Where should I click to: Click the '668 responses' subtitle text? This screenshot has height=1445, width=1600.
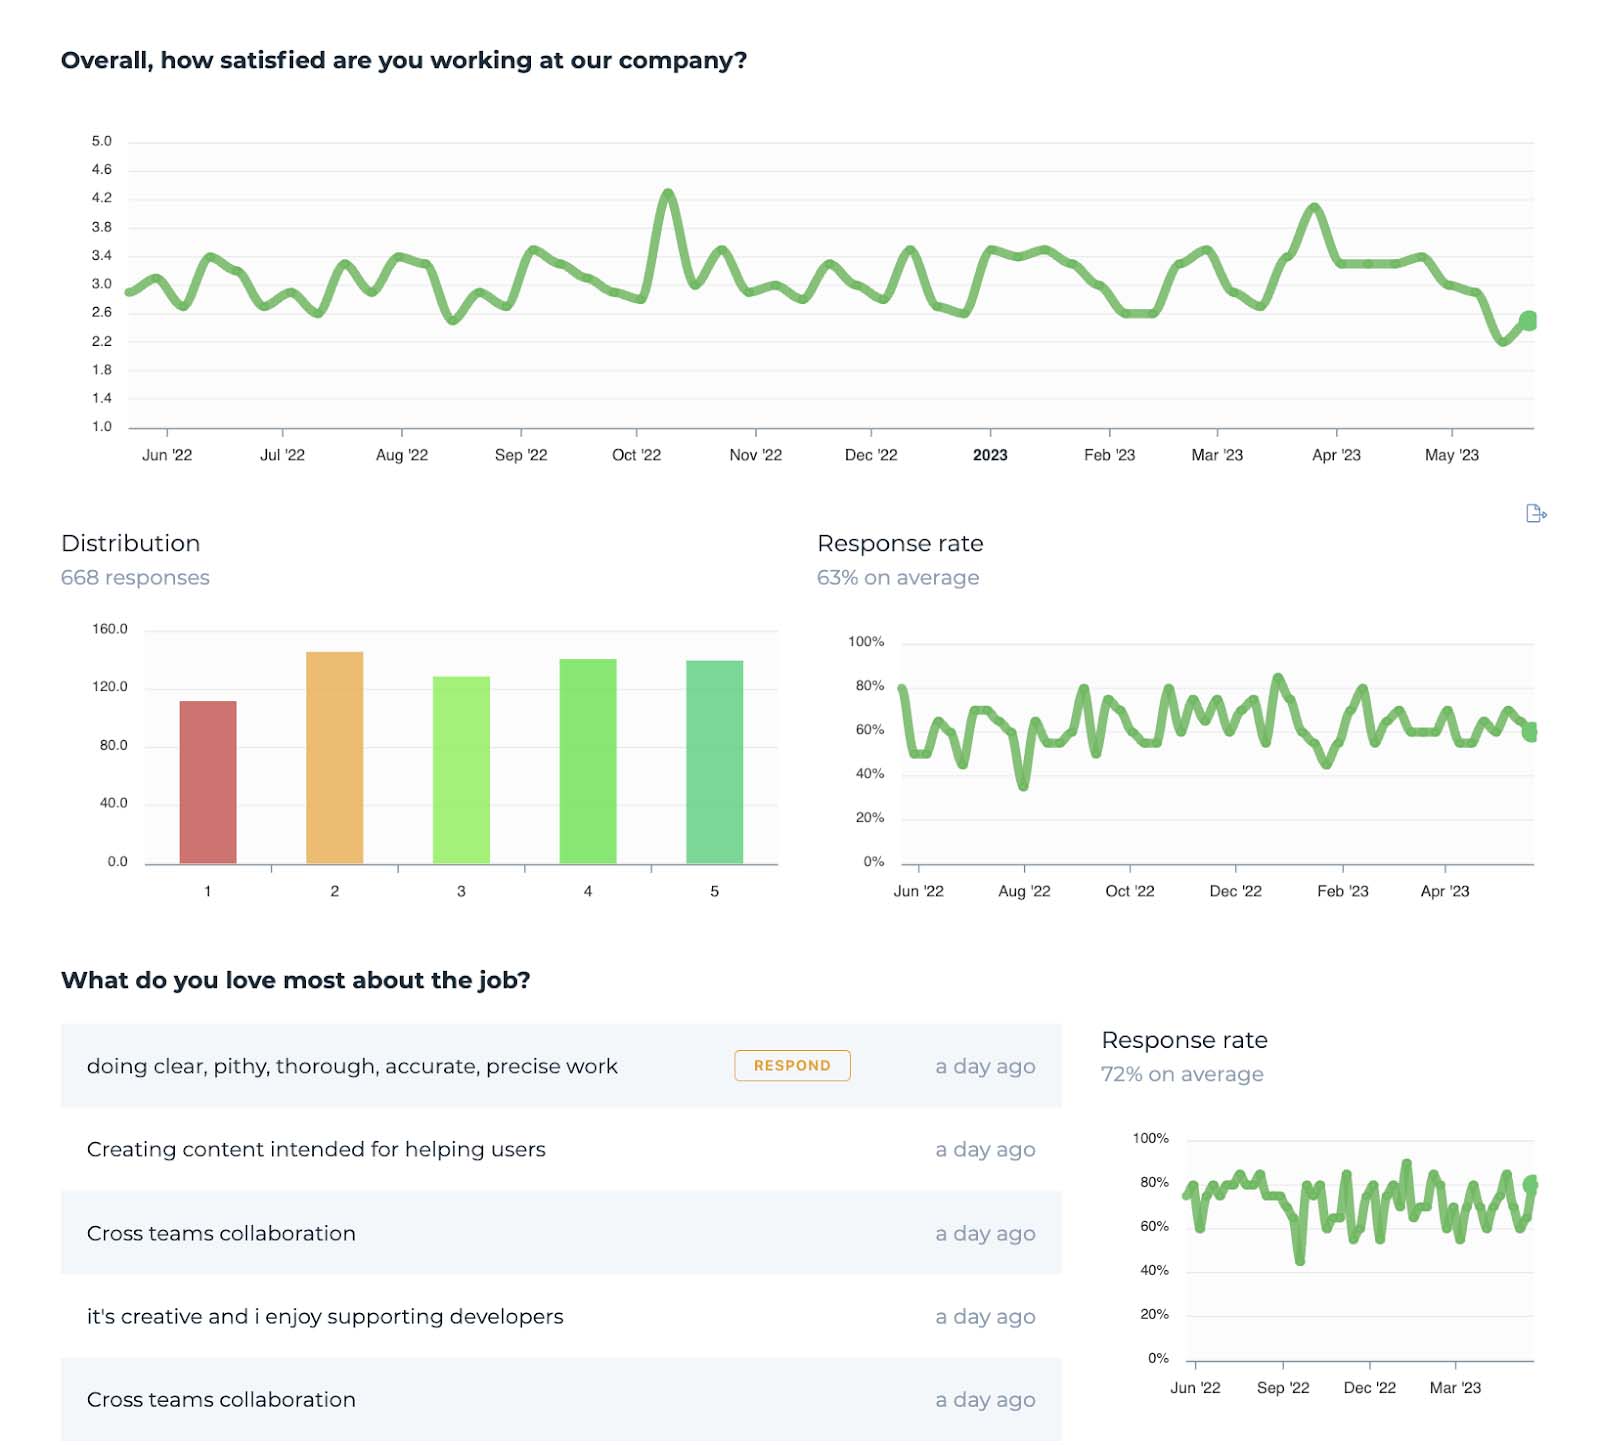pos(135,578)
